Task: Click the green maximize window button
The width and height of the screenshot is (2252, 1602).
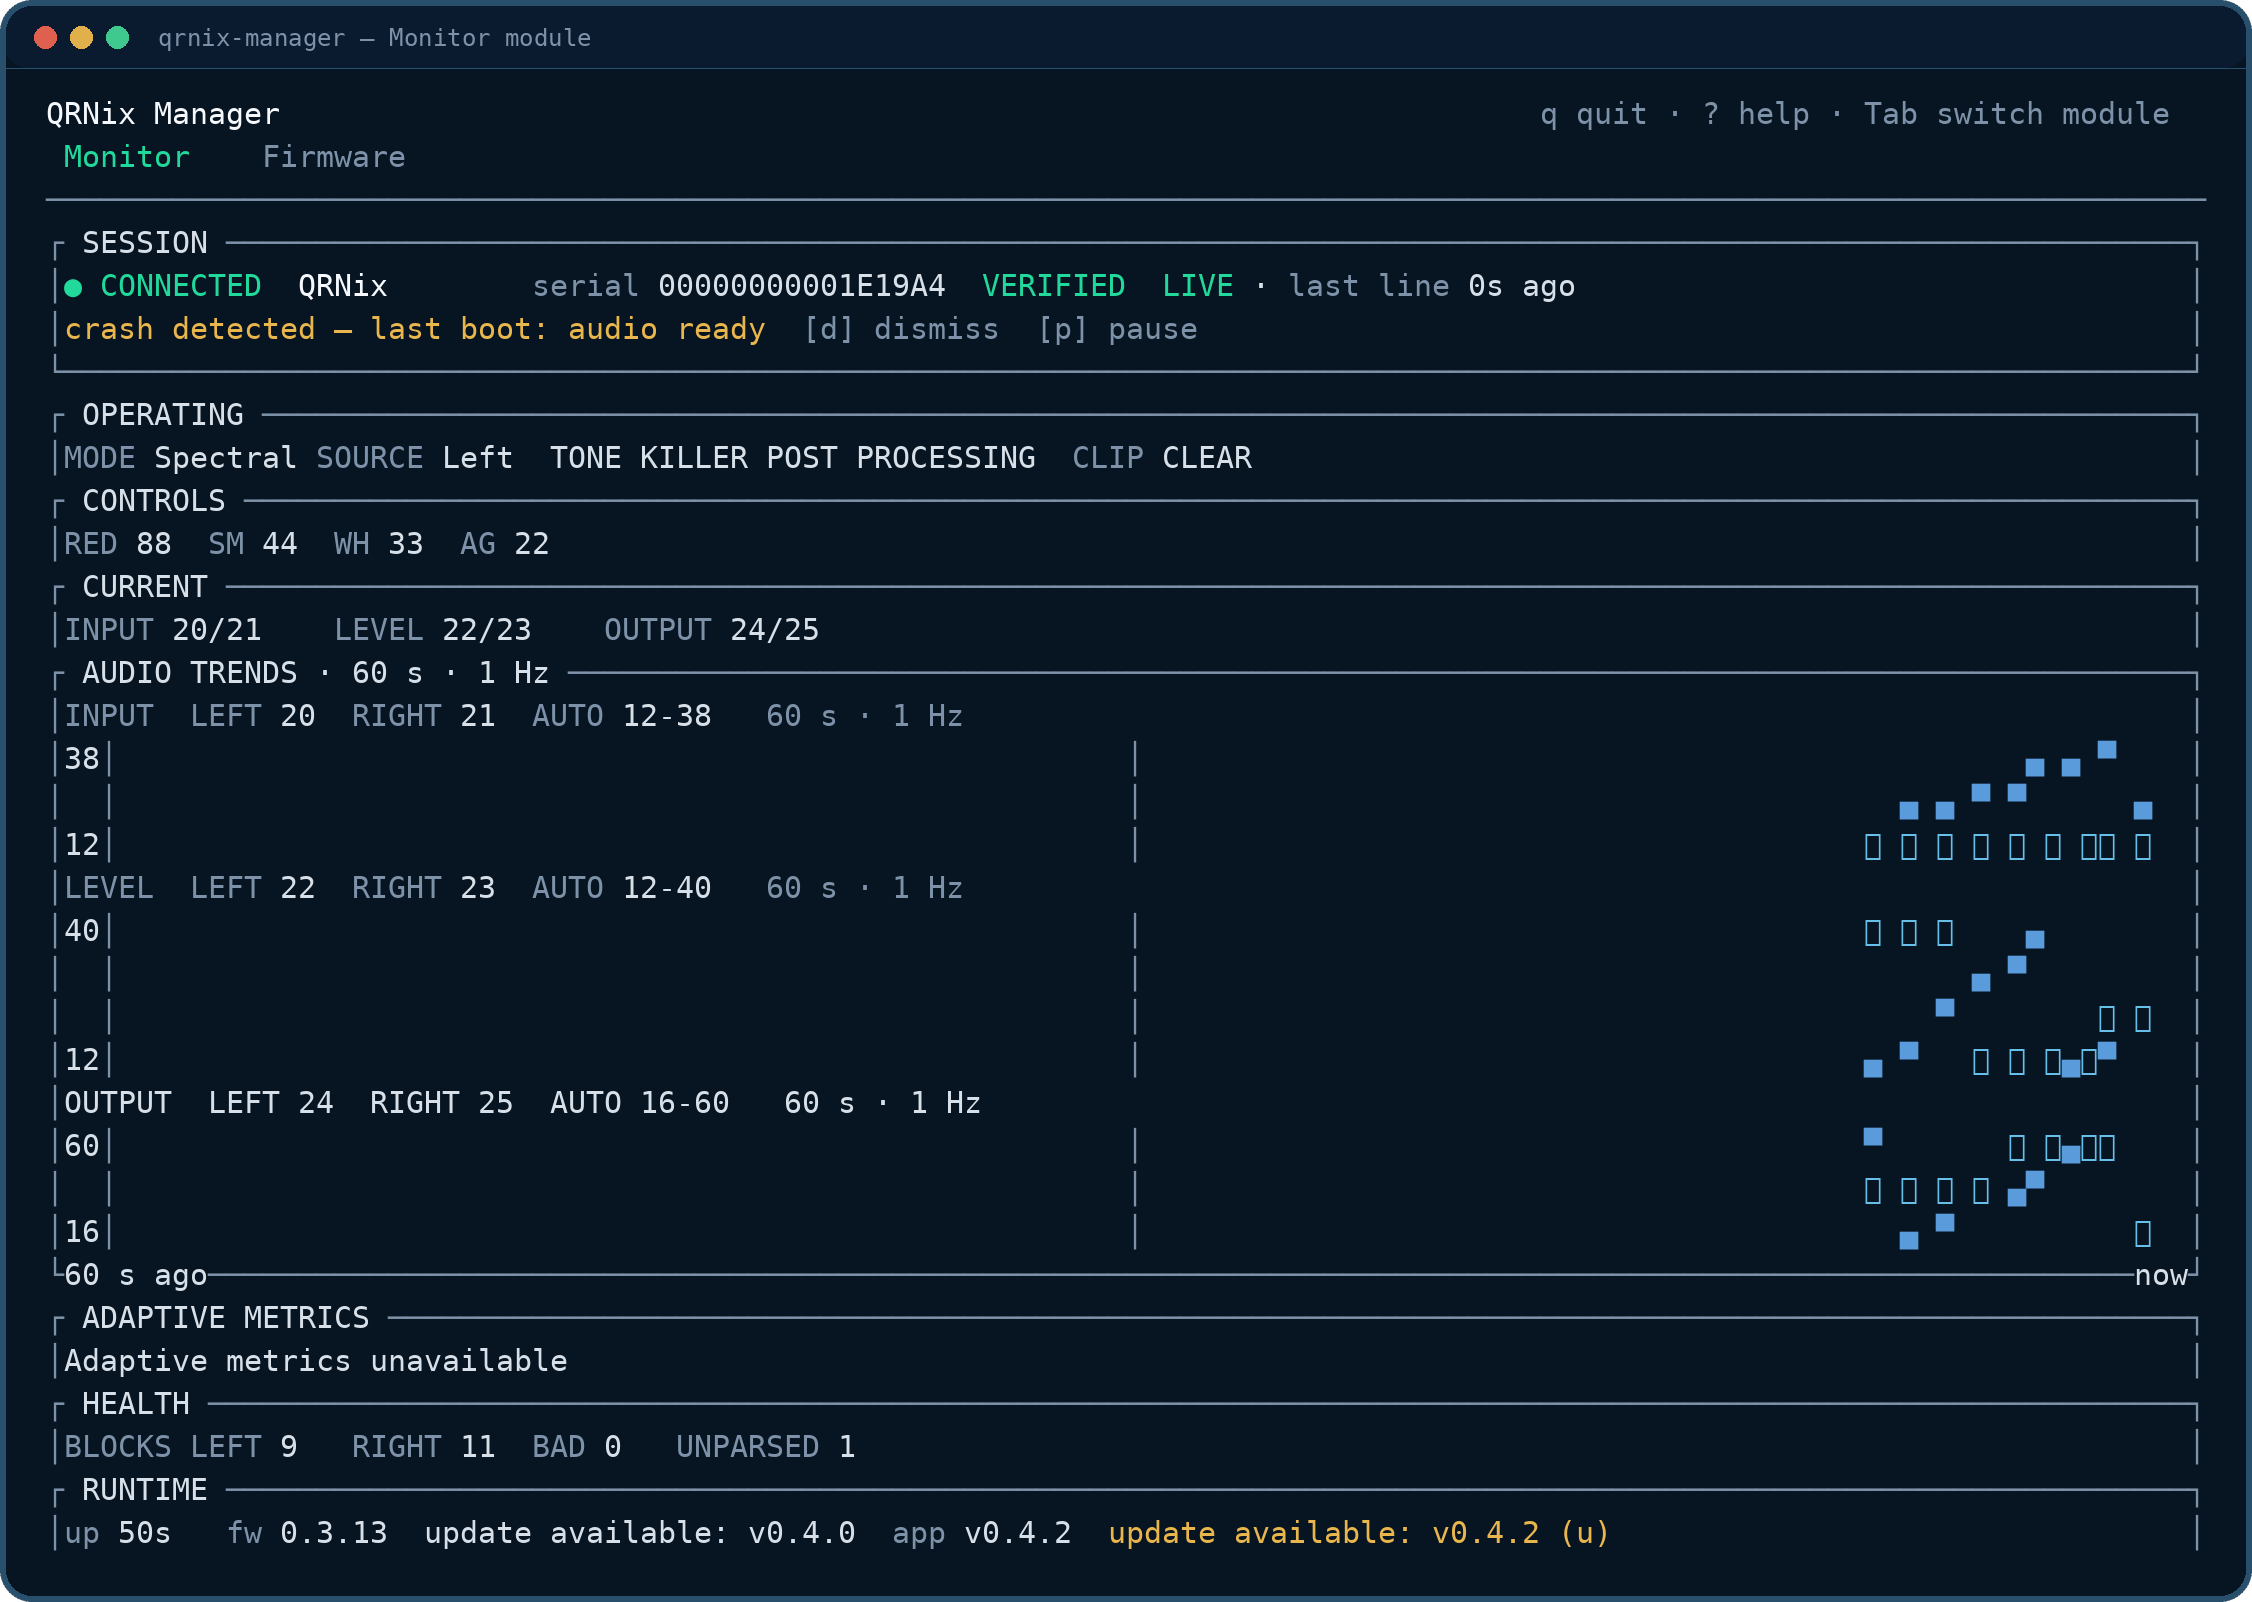Action: point(118,38)
